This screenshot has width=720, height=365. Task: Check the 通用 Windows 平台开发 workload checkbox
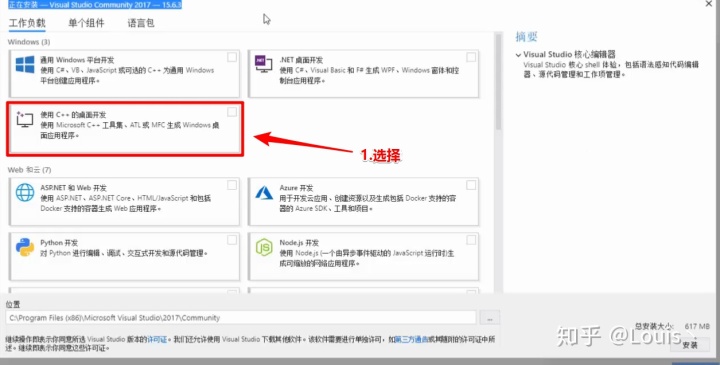click(x=232, y=57)
